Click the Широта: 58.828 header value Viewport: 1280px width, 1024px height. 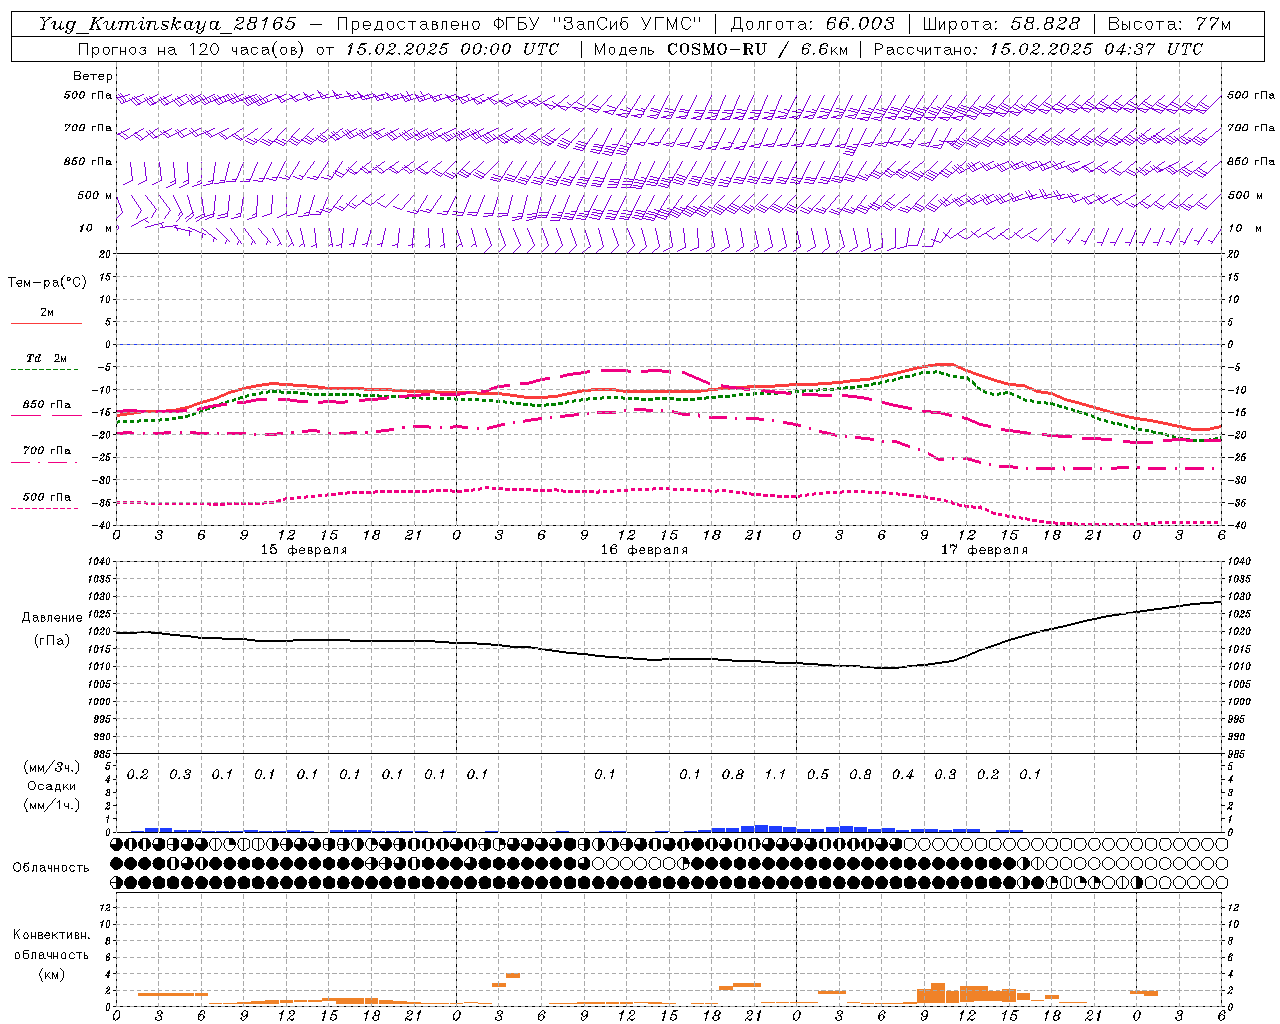click(x=1001, y=24)
